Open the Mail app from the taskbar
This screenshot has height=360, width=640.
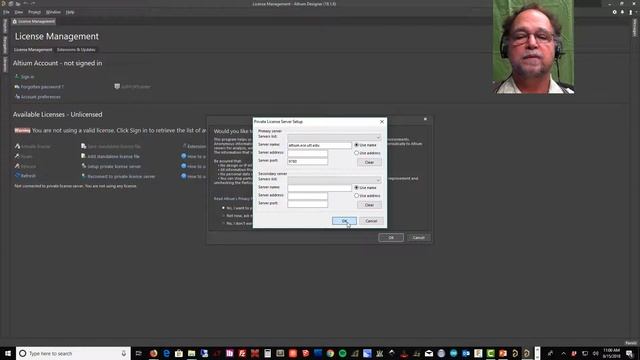429,353
